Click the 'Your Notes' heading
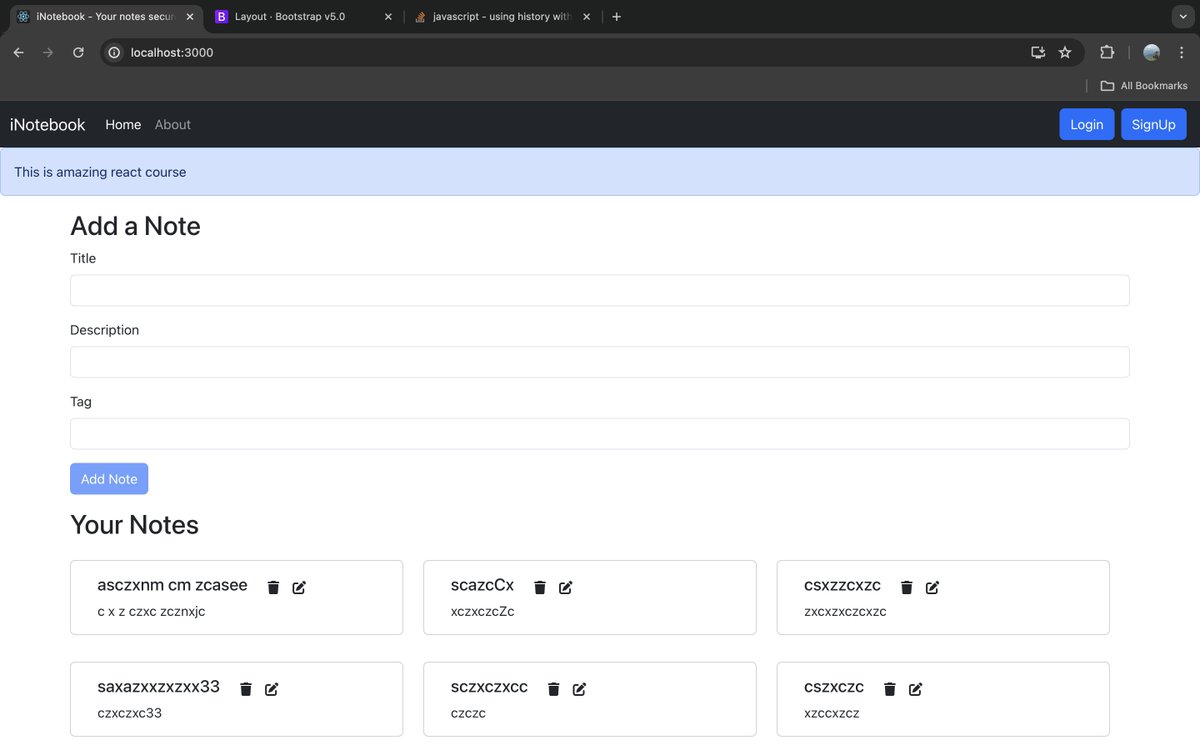This screenshot has height=750, width=1200. pos(135,525)
